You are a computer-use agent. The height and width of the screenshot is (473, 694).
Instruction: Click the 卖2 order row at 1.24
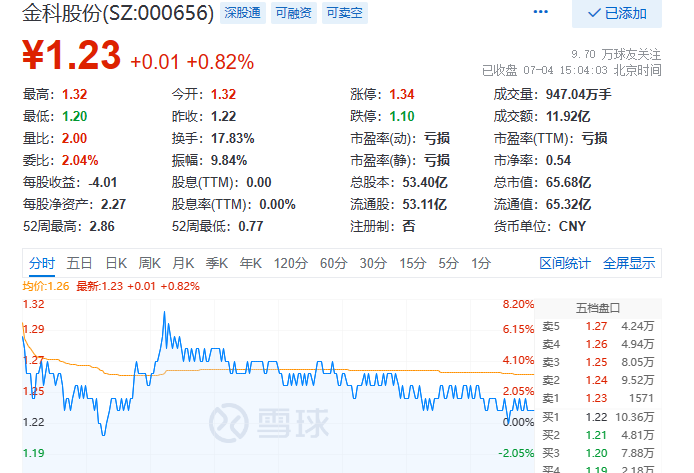tap(598, 381)
